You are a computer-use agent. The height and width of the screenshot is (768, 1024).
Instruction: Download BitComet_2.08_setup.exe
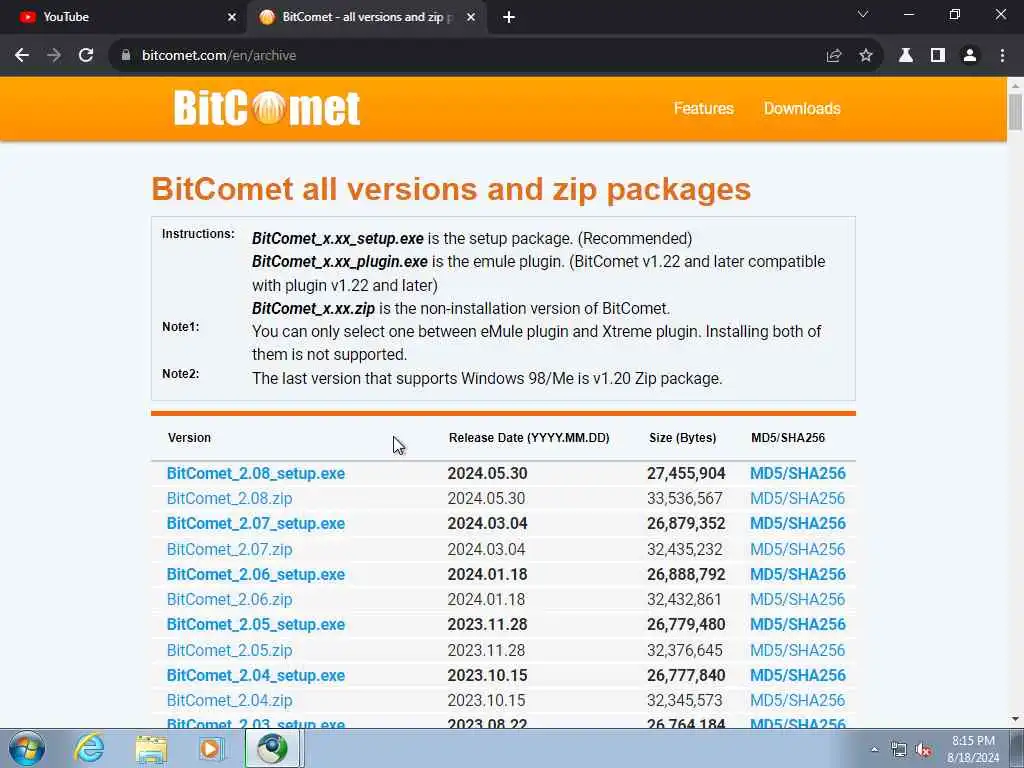256,473
